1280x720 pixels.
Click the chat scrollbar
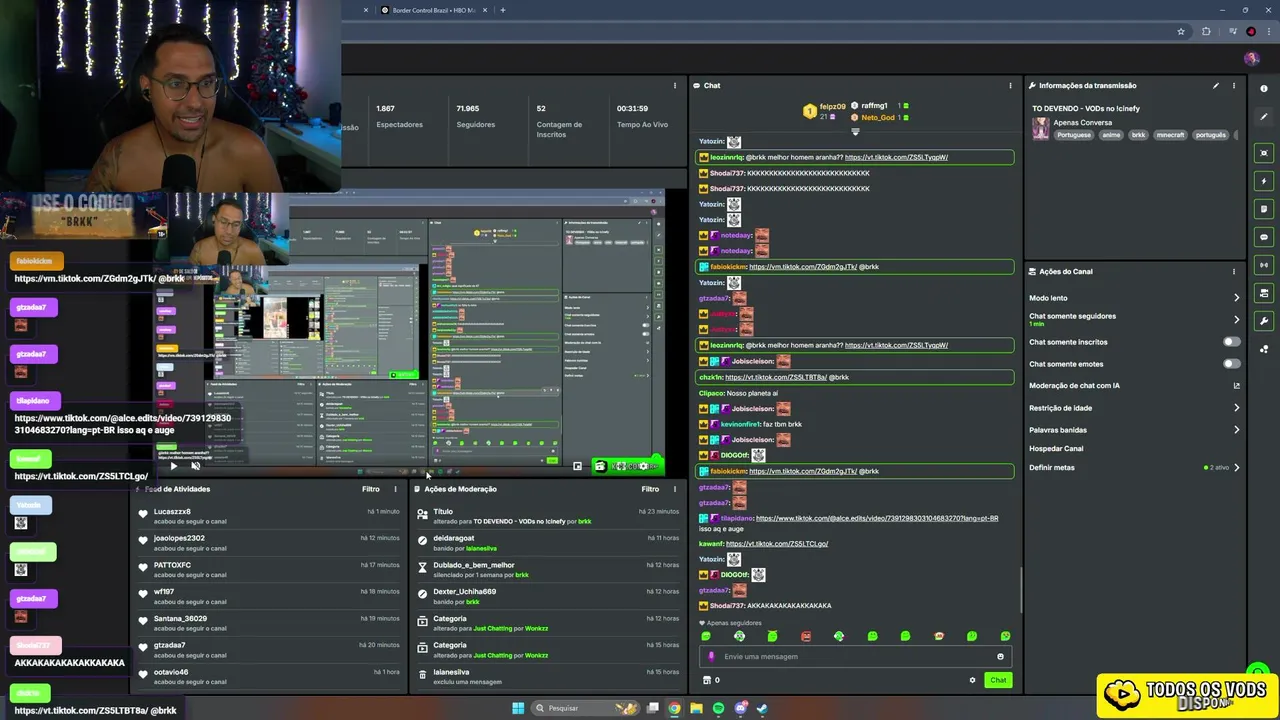(x=1020, y=590)
